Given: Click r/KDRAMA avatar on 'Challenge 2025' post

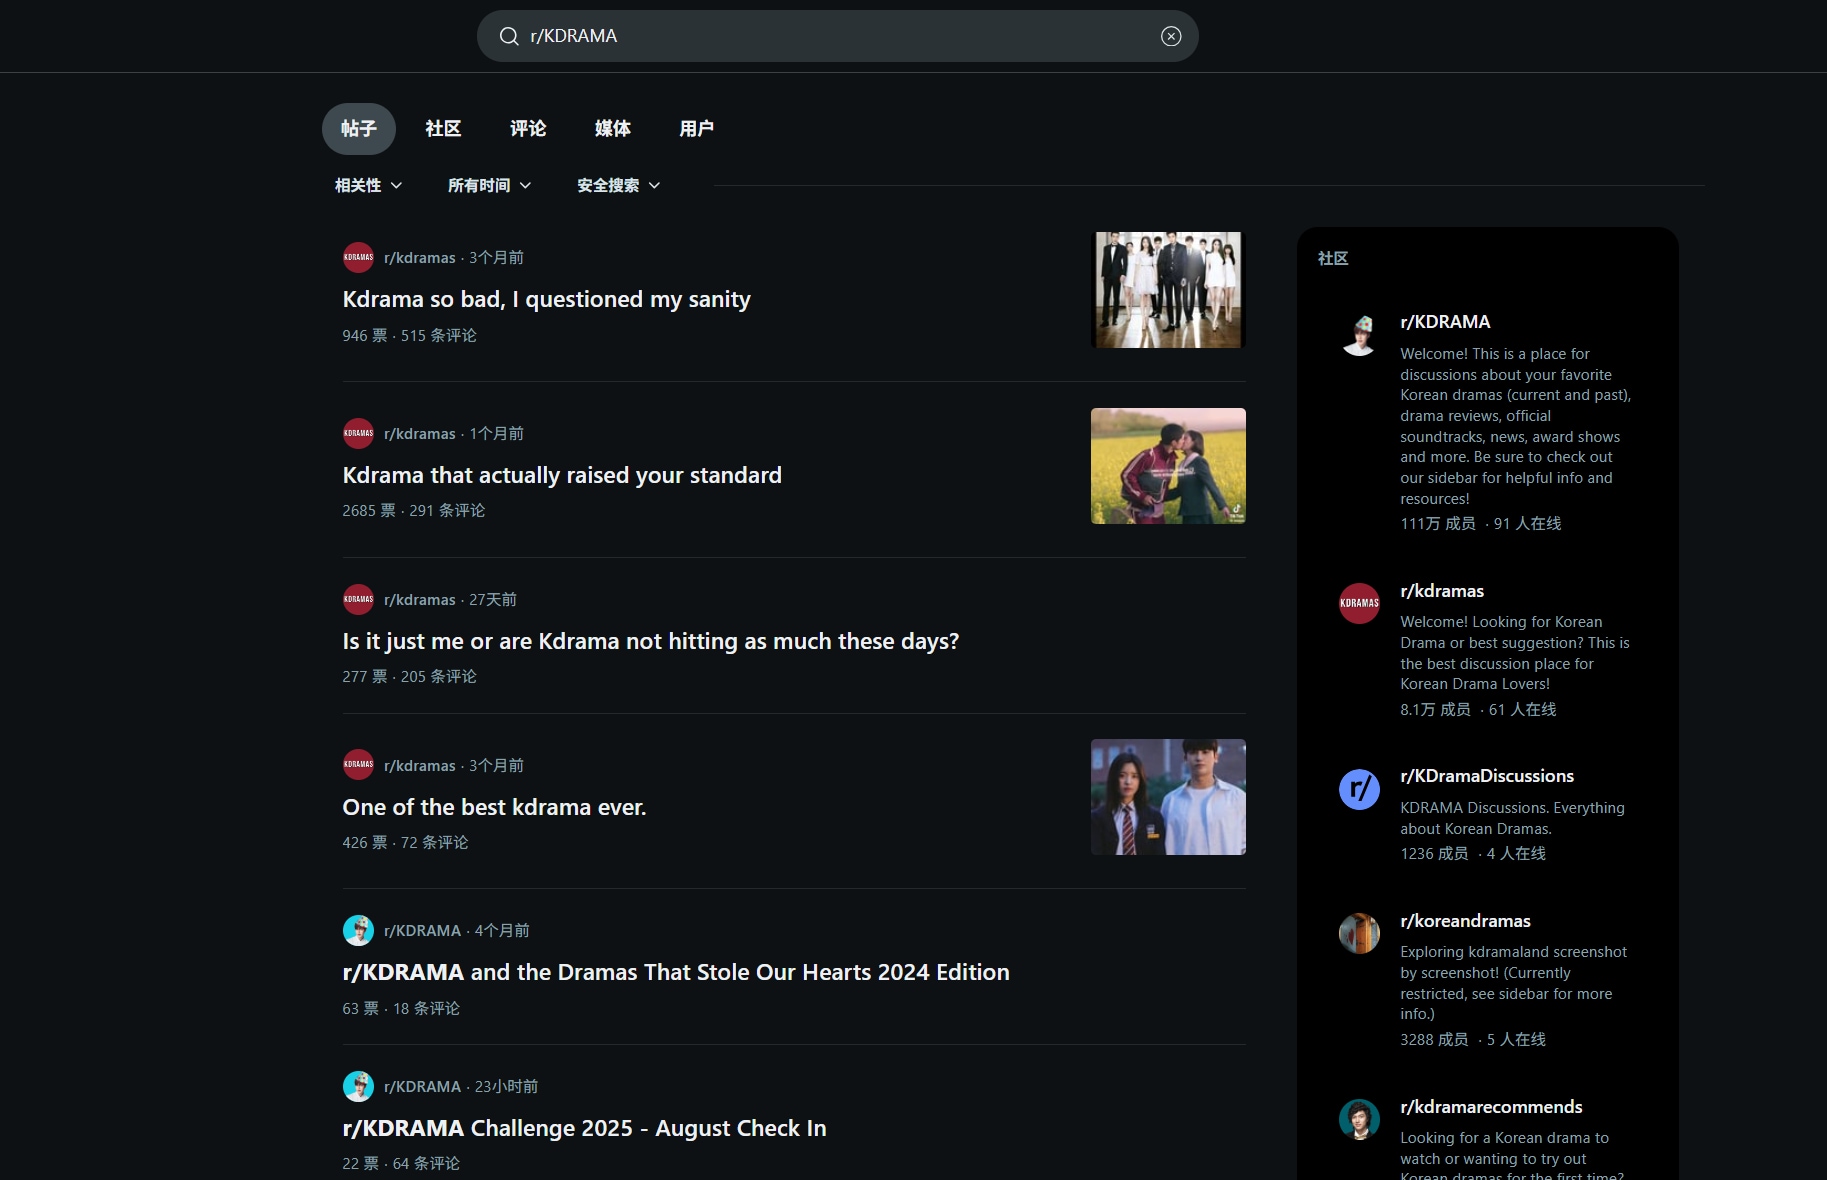Looking at the screenshot, I should pos(358,1086).
